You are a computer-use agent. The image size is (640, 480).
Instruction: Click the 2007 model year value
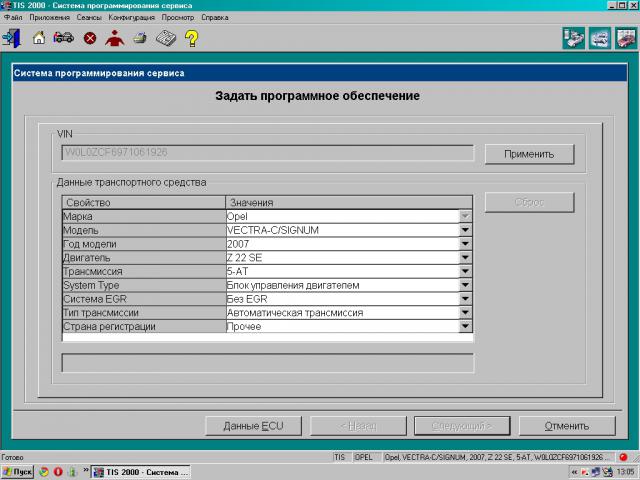[x=342, y=244]
